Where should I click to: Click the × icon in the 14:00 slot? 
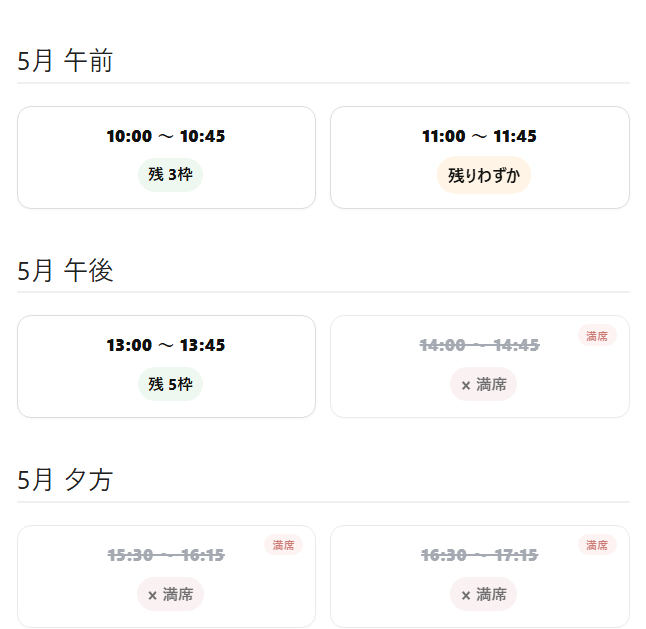point(466,385)
